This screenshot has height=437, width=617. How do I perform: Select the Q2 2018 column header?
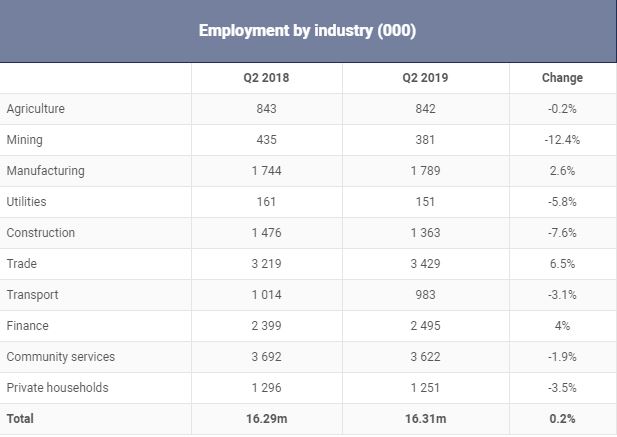pyautogui.click(x=266, y=78)
